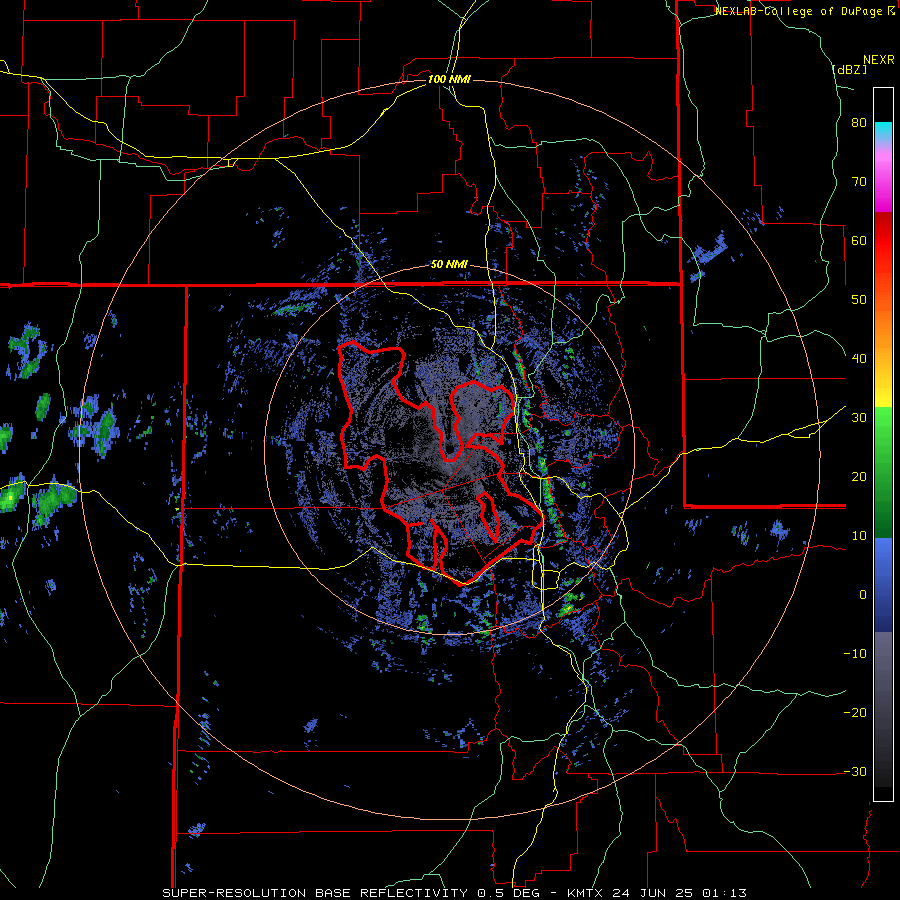Click the -20 value on the dBZ scale
Image resolution: width=900 pixels, height=900 pixels.
(x=855, y=713)
